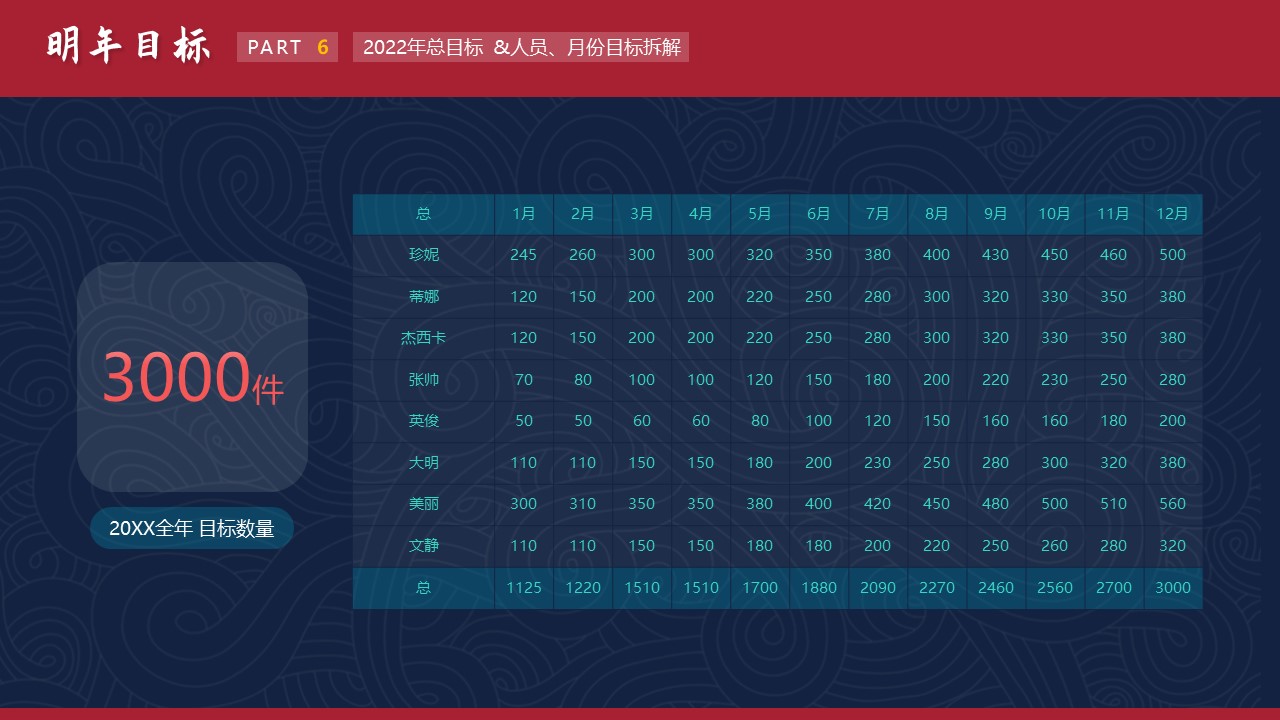
Task: Click the 10月 column header
Action: (1055, 213)
